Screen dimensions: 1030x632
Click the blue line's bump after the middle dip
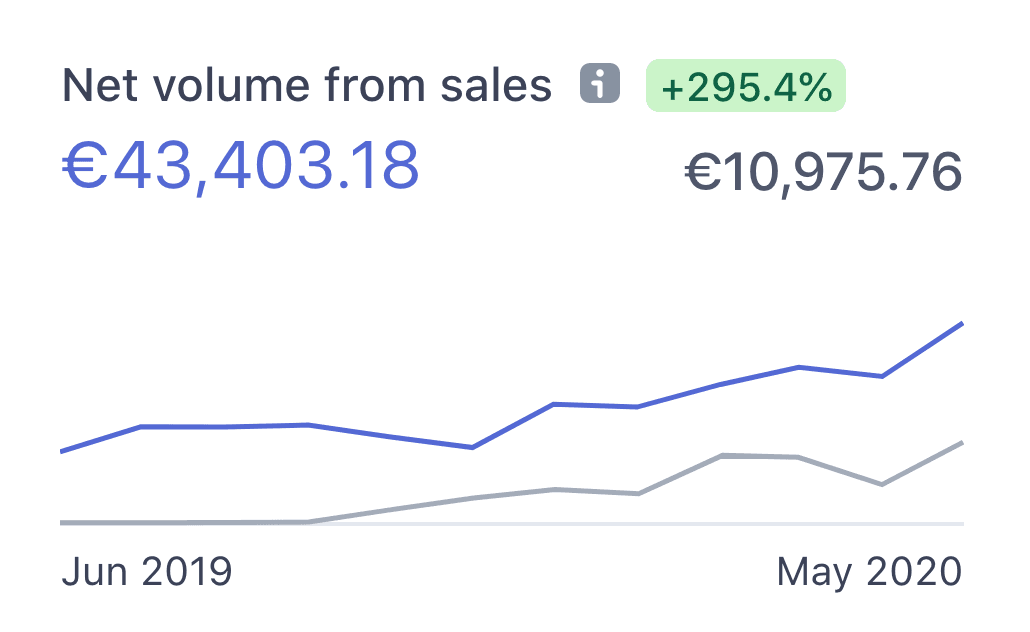point(554,404)
